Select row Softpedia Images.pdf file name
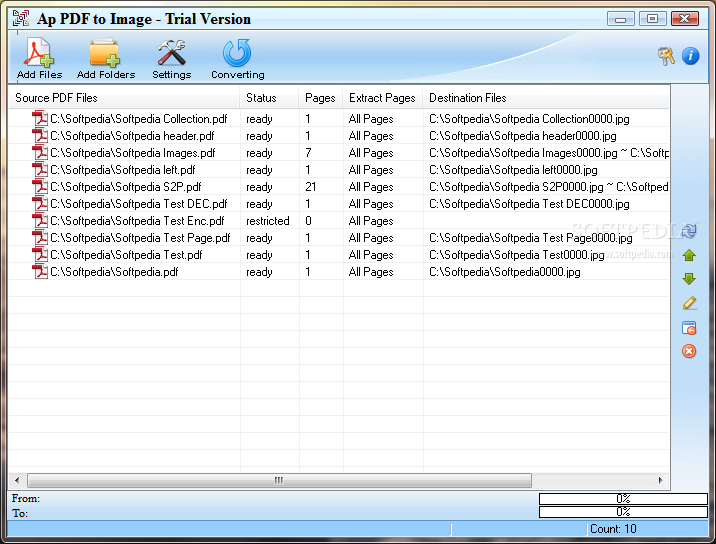Screen dimensions: 716x544 pos(133,153)
